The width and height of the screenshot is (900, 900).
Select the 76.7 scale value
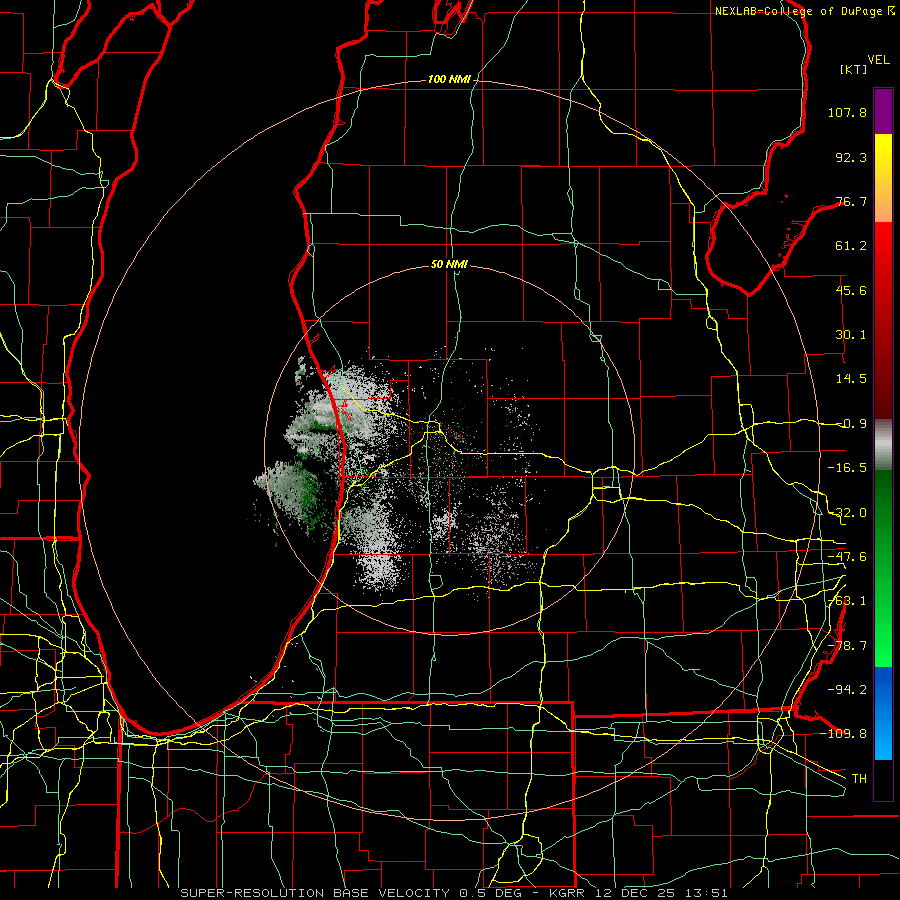[x=851, y=201]
